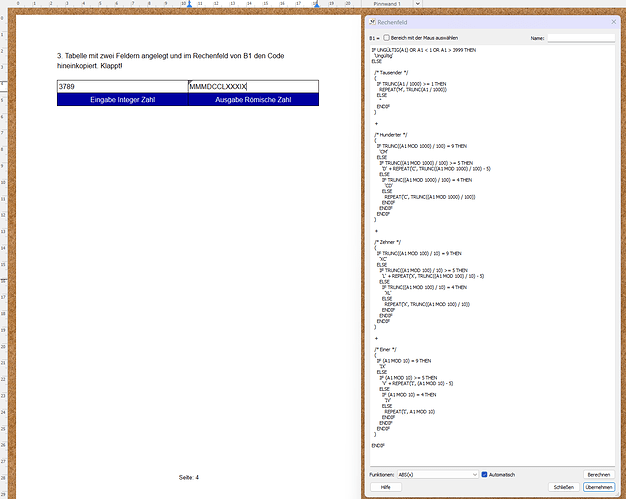Open the Funktionen dropdown showing ABS(x)
Screen dimensions: 626x499
(437, 474)
